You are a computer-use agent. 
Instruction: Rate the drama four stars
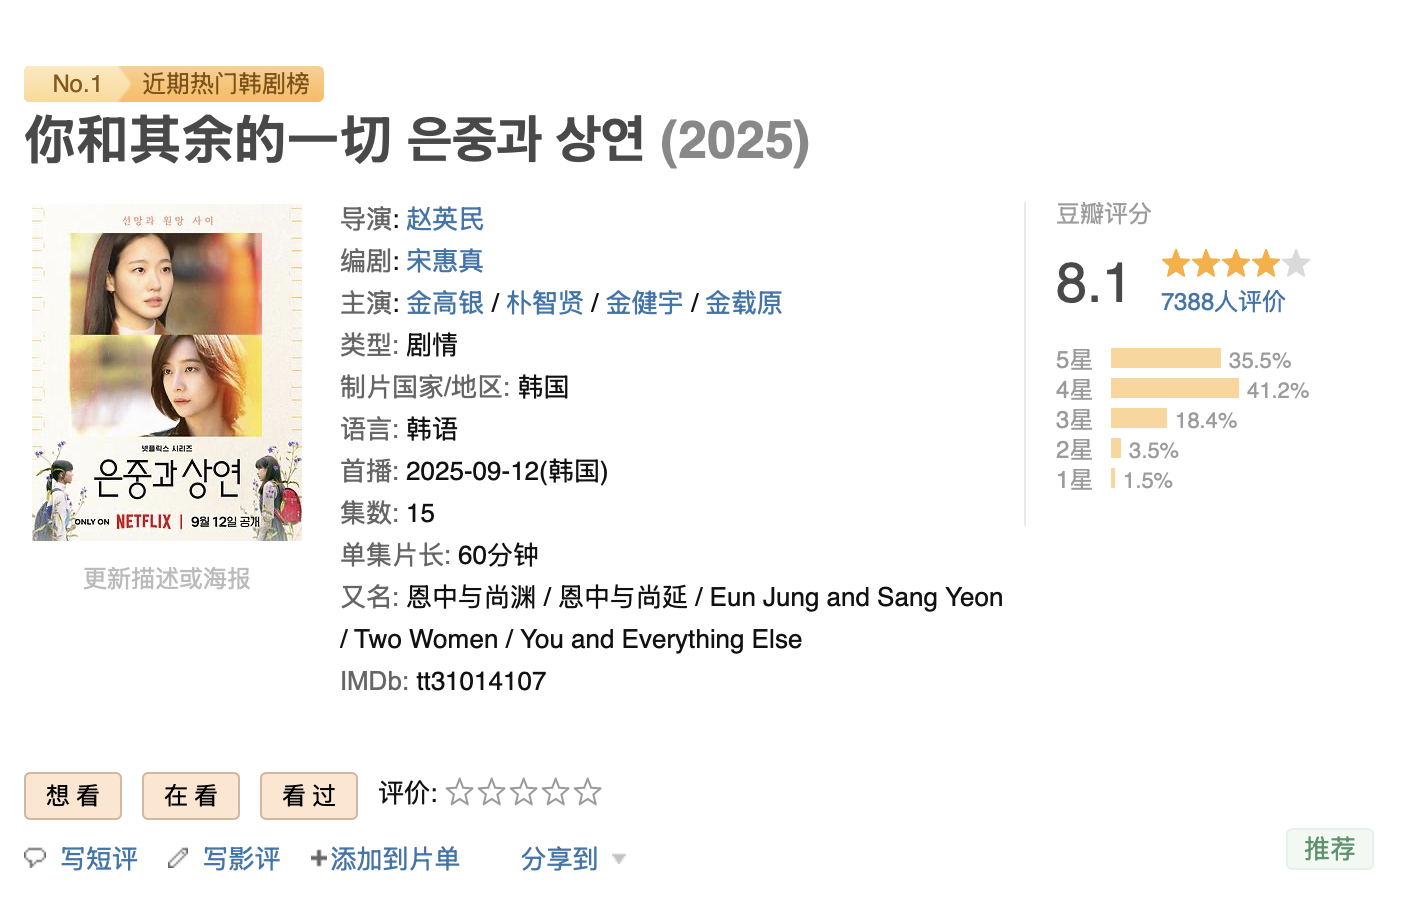(x=556, y=793)
